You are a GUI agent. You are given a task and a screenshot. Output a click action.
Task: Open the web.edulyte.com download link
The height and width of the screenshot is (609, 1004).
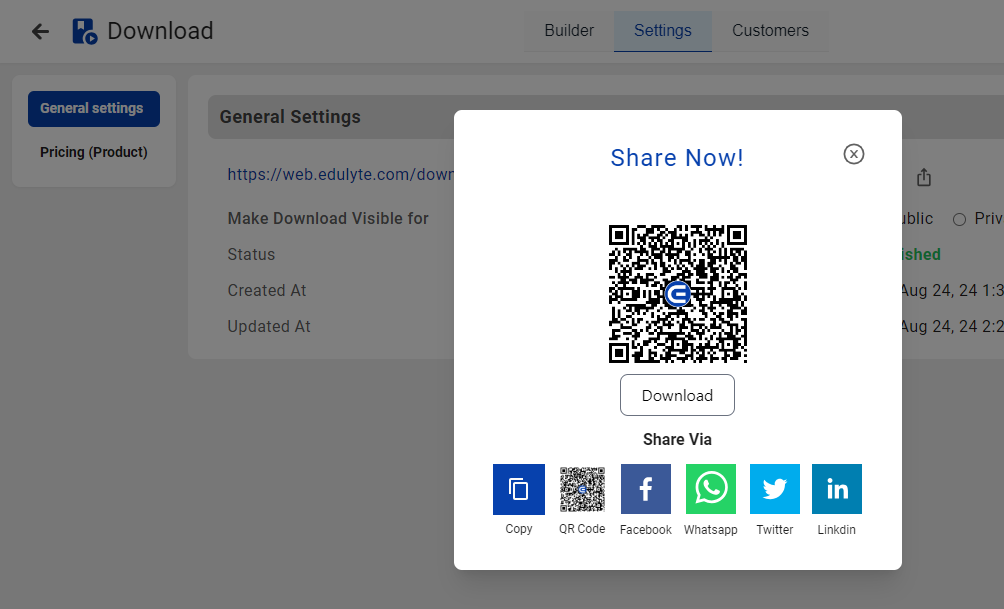[x=341, y=174]
